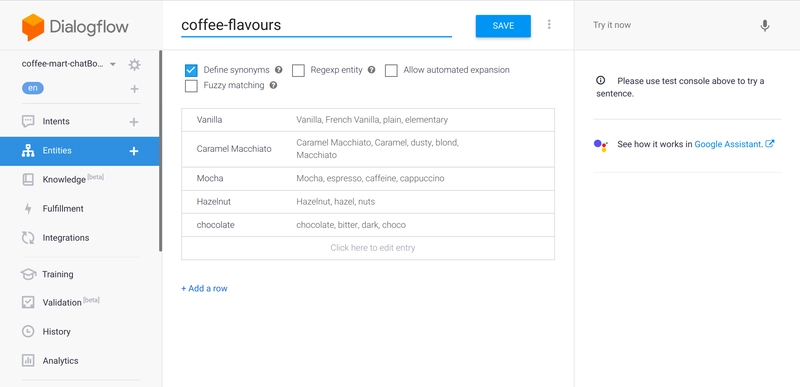The width and height of the screenshot is (800, 387).
Task: Click the coffee-flavours entity name field
Action: 316,25
